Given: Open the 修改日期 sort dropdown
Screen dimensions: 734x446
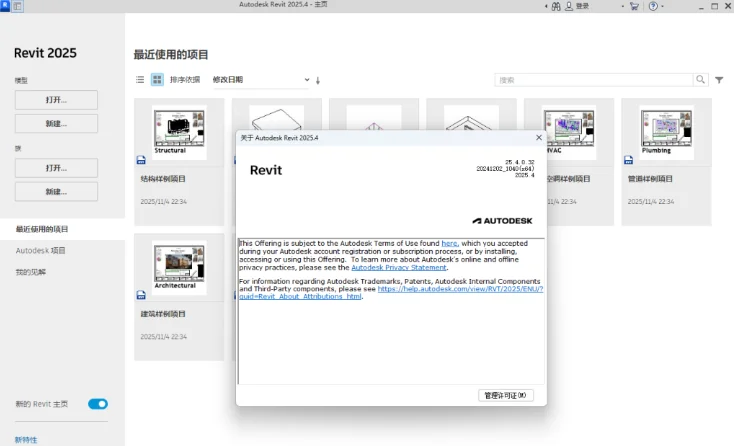Looking at the screenshot, I should coord(261,80).
